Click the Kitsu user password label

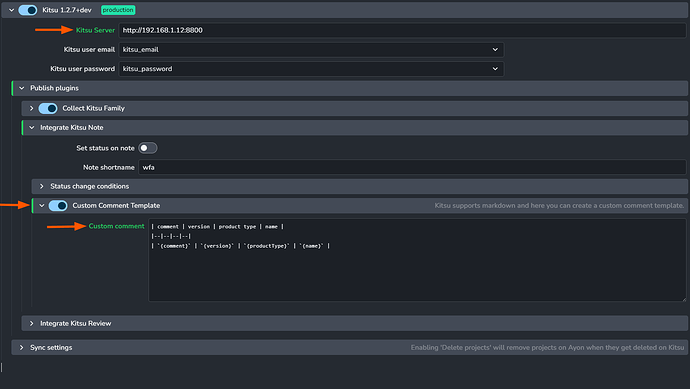coord(82,69)
